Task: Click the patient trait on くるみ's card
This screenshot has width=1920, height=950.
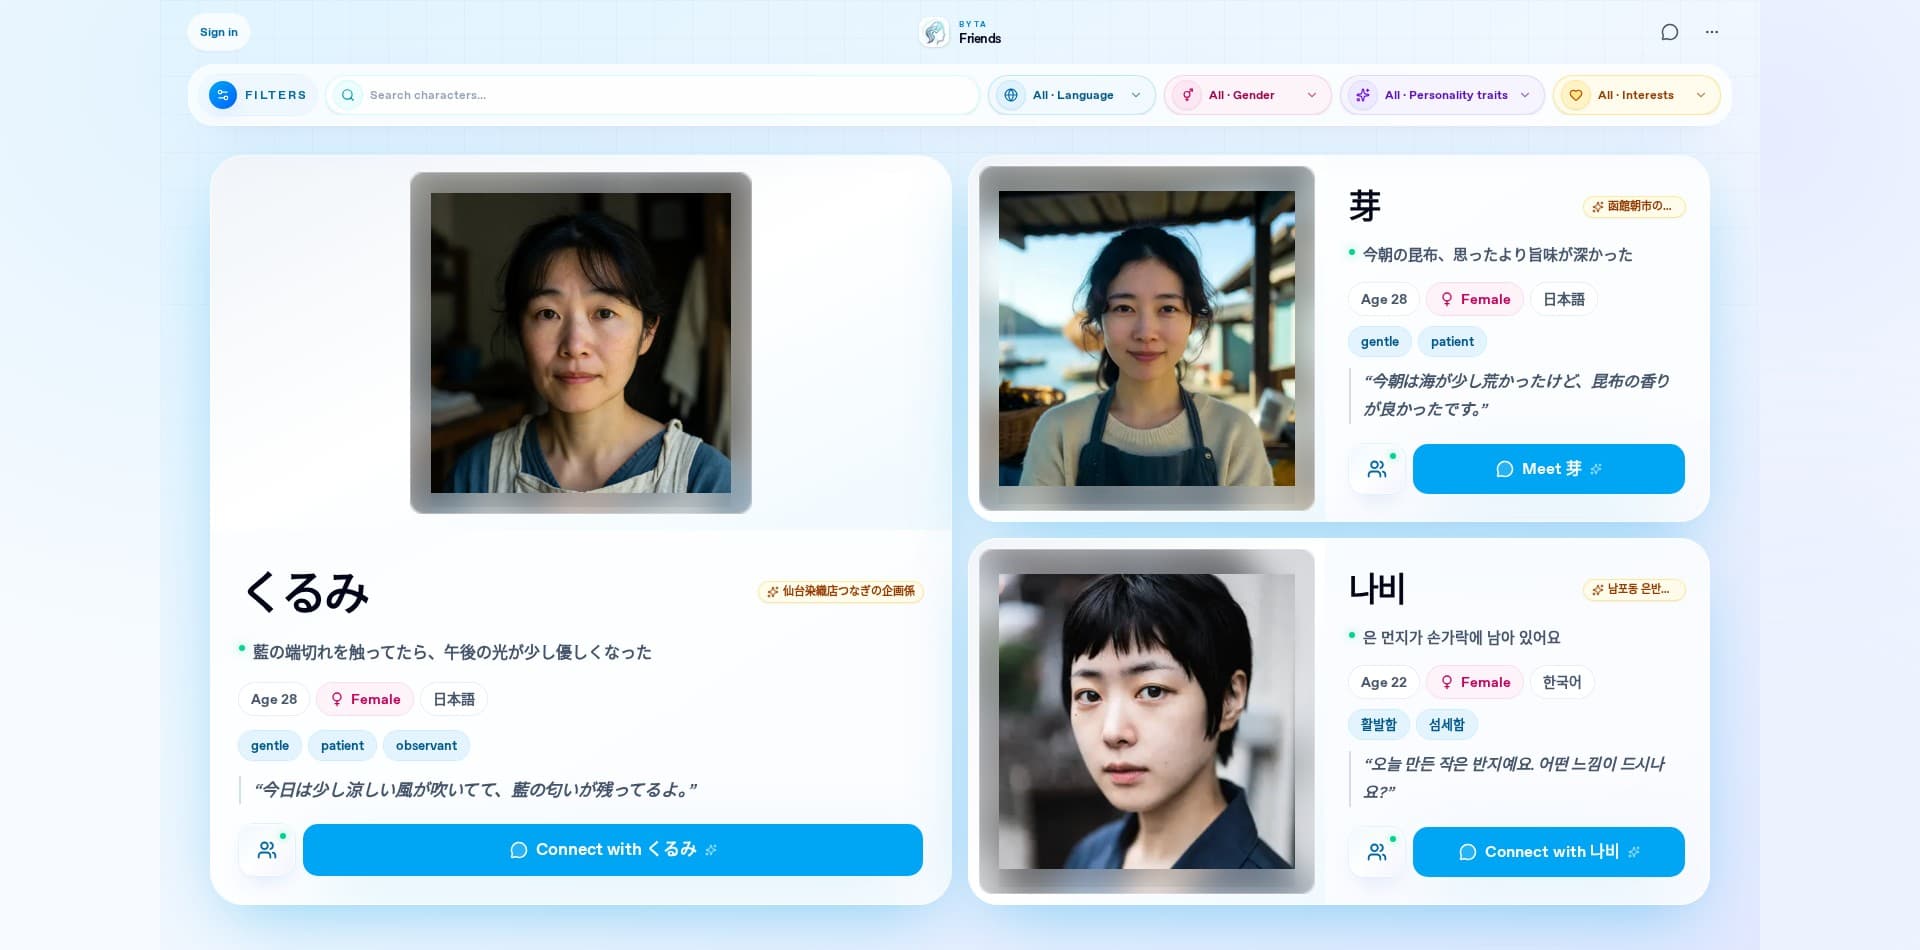Action: pos(342,745)
